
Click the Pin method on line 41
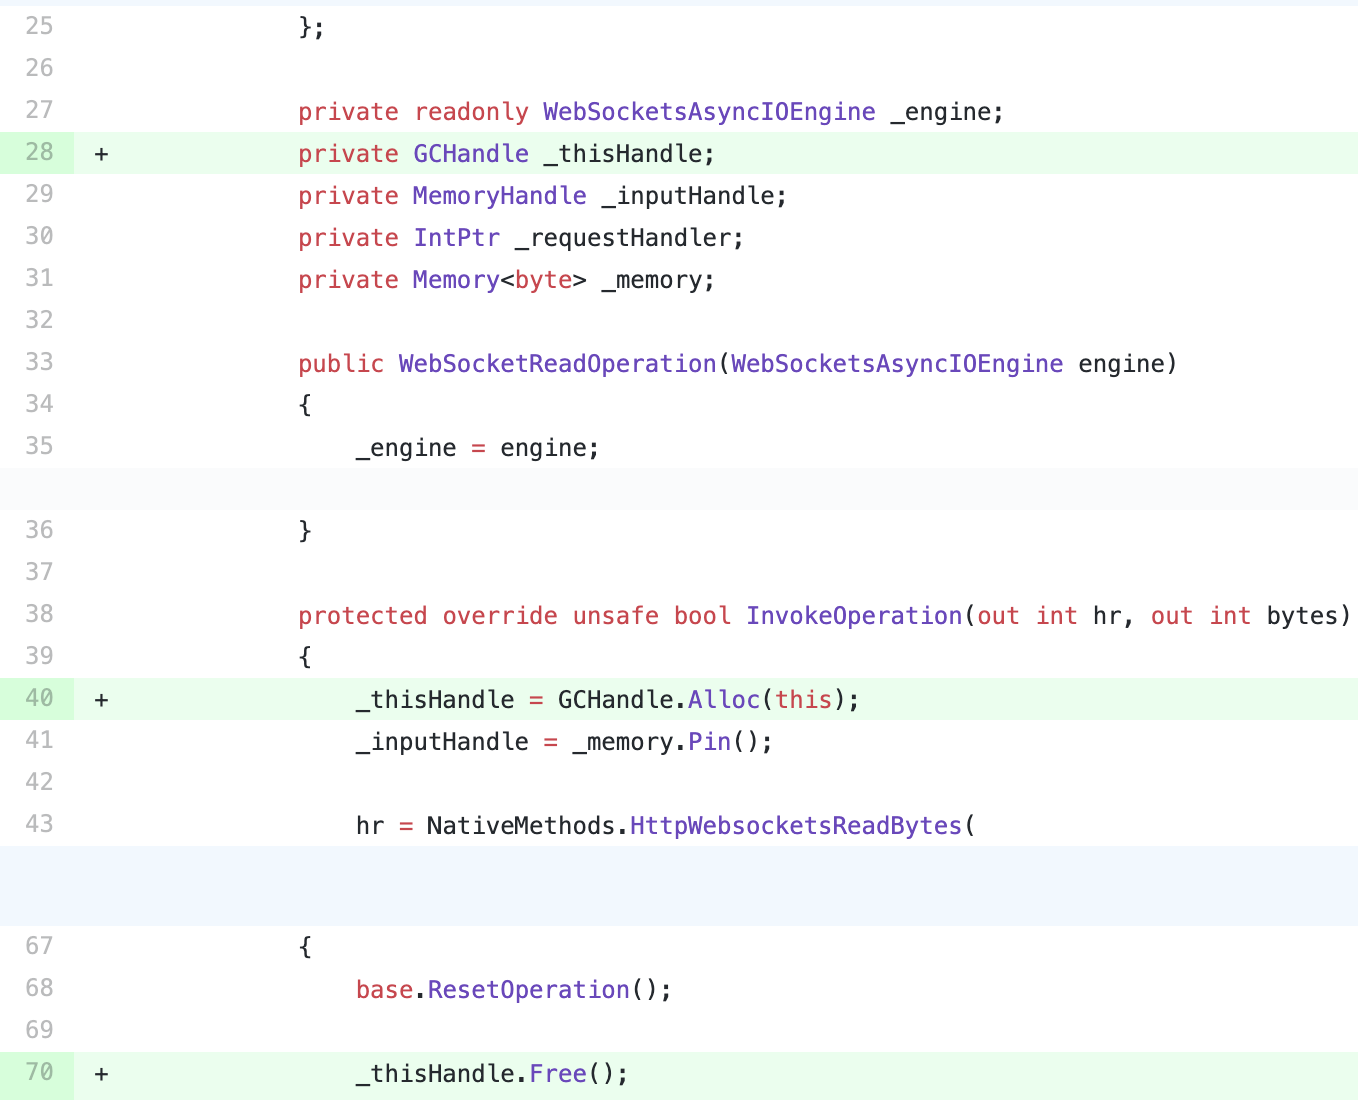tap(709, 742)
